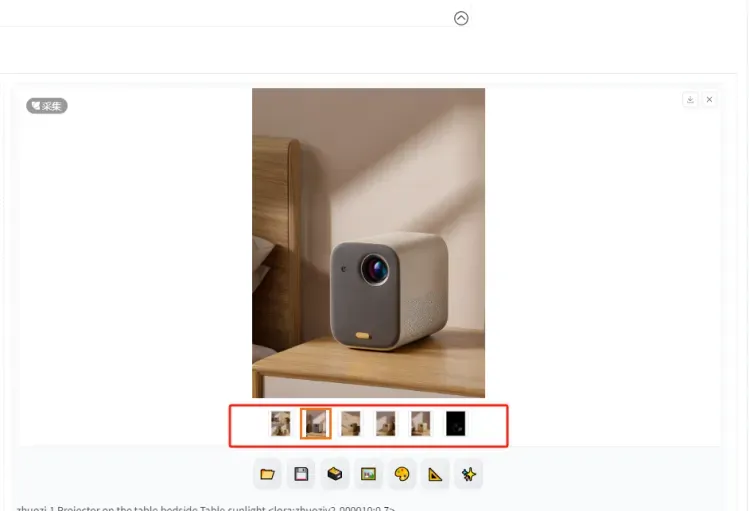Close the enlarged image preview
750x511 pixels.
coord(709,100)
